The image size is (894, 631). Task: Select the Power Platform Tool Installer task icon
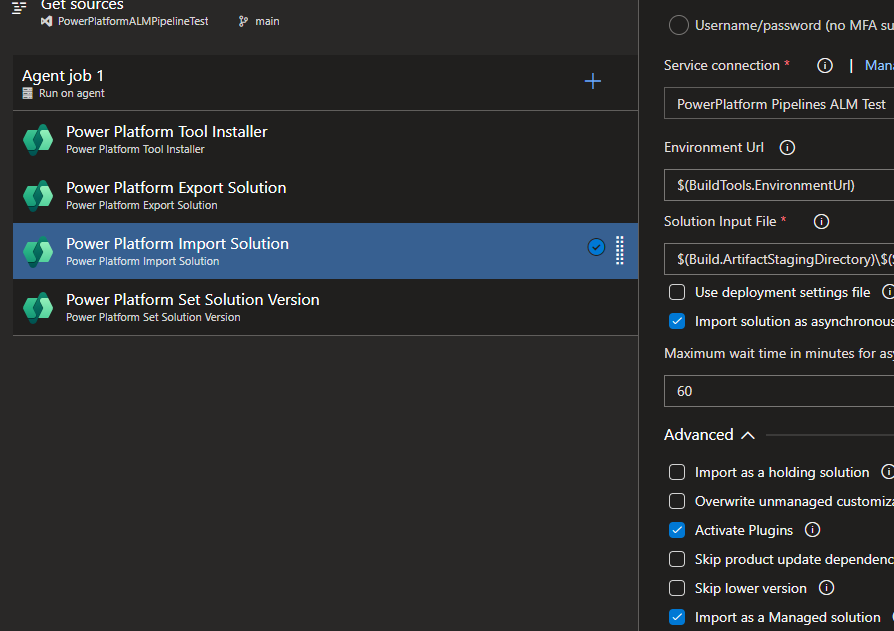pyautogui.click(x=37, y=138)
